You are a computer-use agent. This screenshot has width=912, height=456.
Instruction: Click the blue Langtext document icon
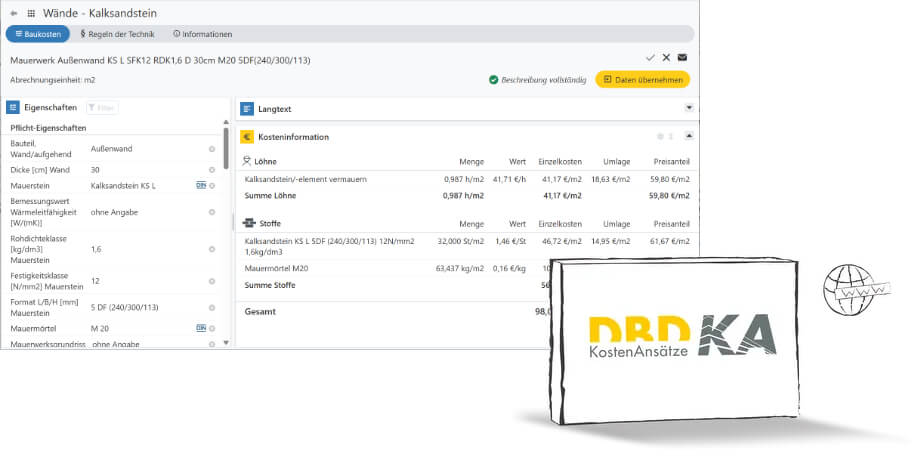(247, 108)
